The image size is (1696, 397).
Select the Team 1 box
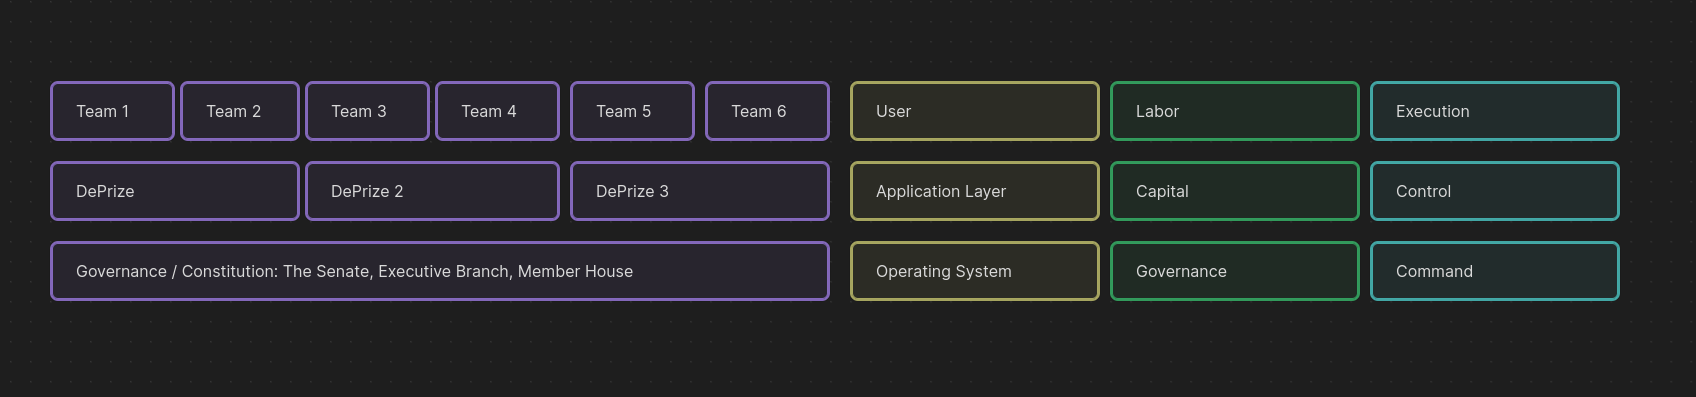112,111
